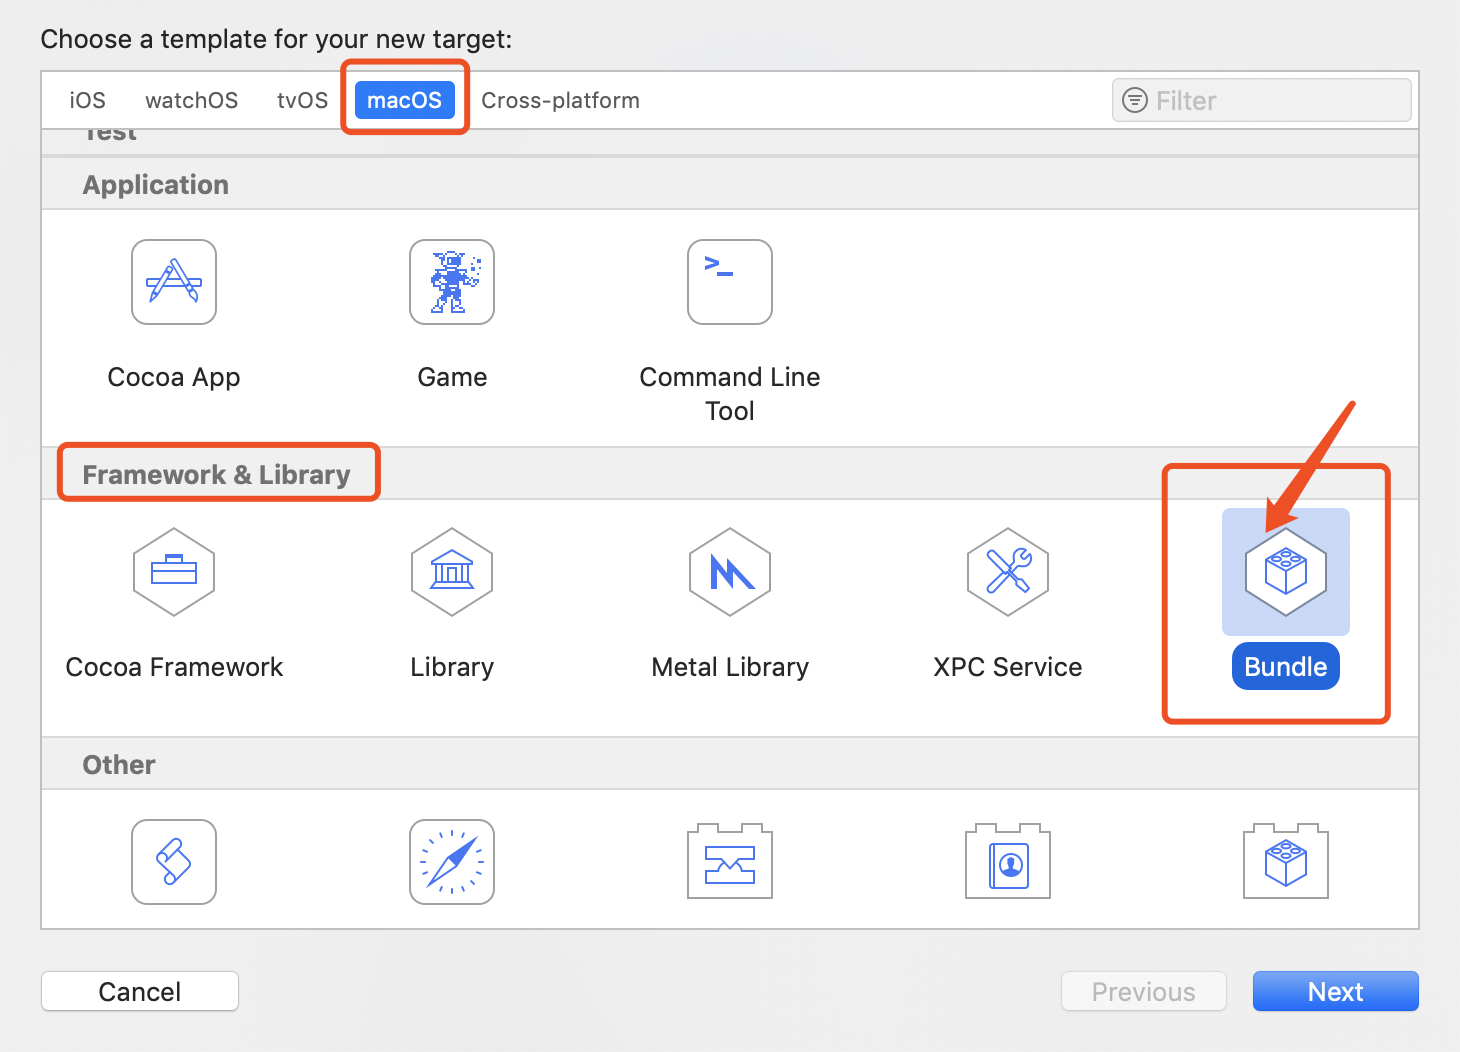Click the filter icon in search field
Image resolution: width=1460 pixels, height=1052 pixels.
coord(1135,100)
